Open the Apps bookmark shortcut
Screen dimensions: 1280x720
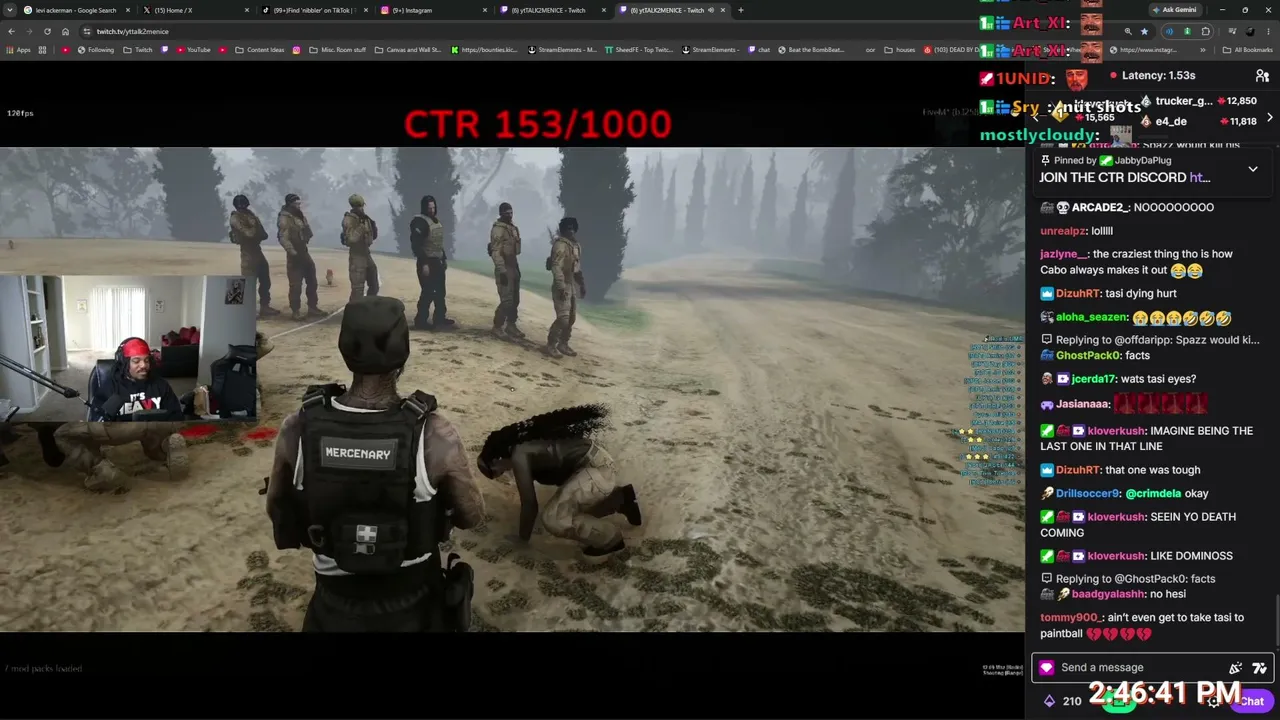point(19,50)
